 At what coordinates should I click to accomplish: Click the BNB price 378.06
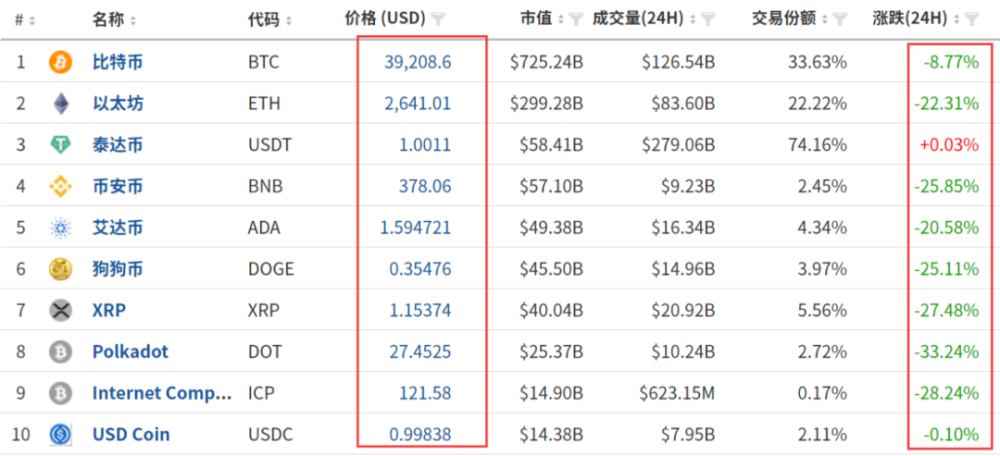coord(425,186)
